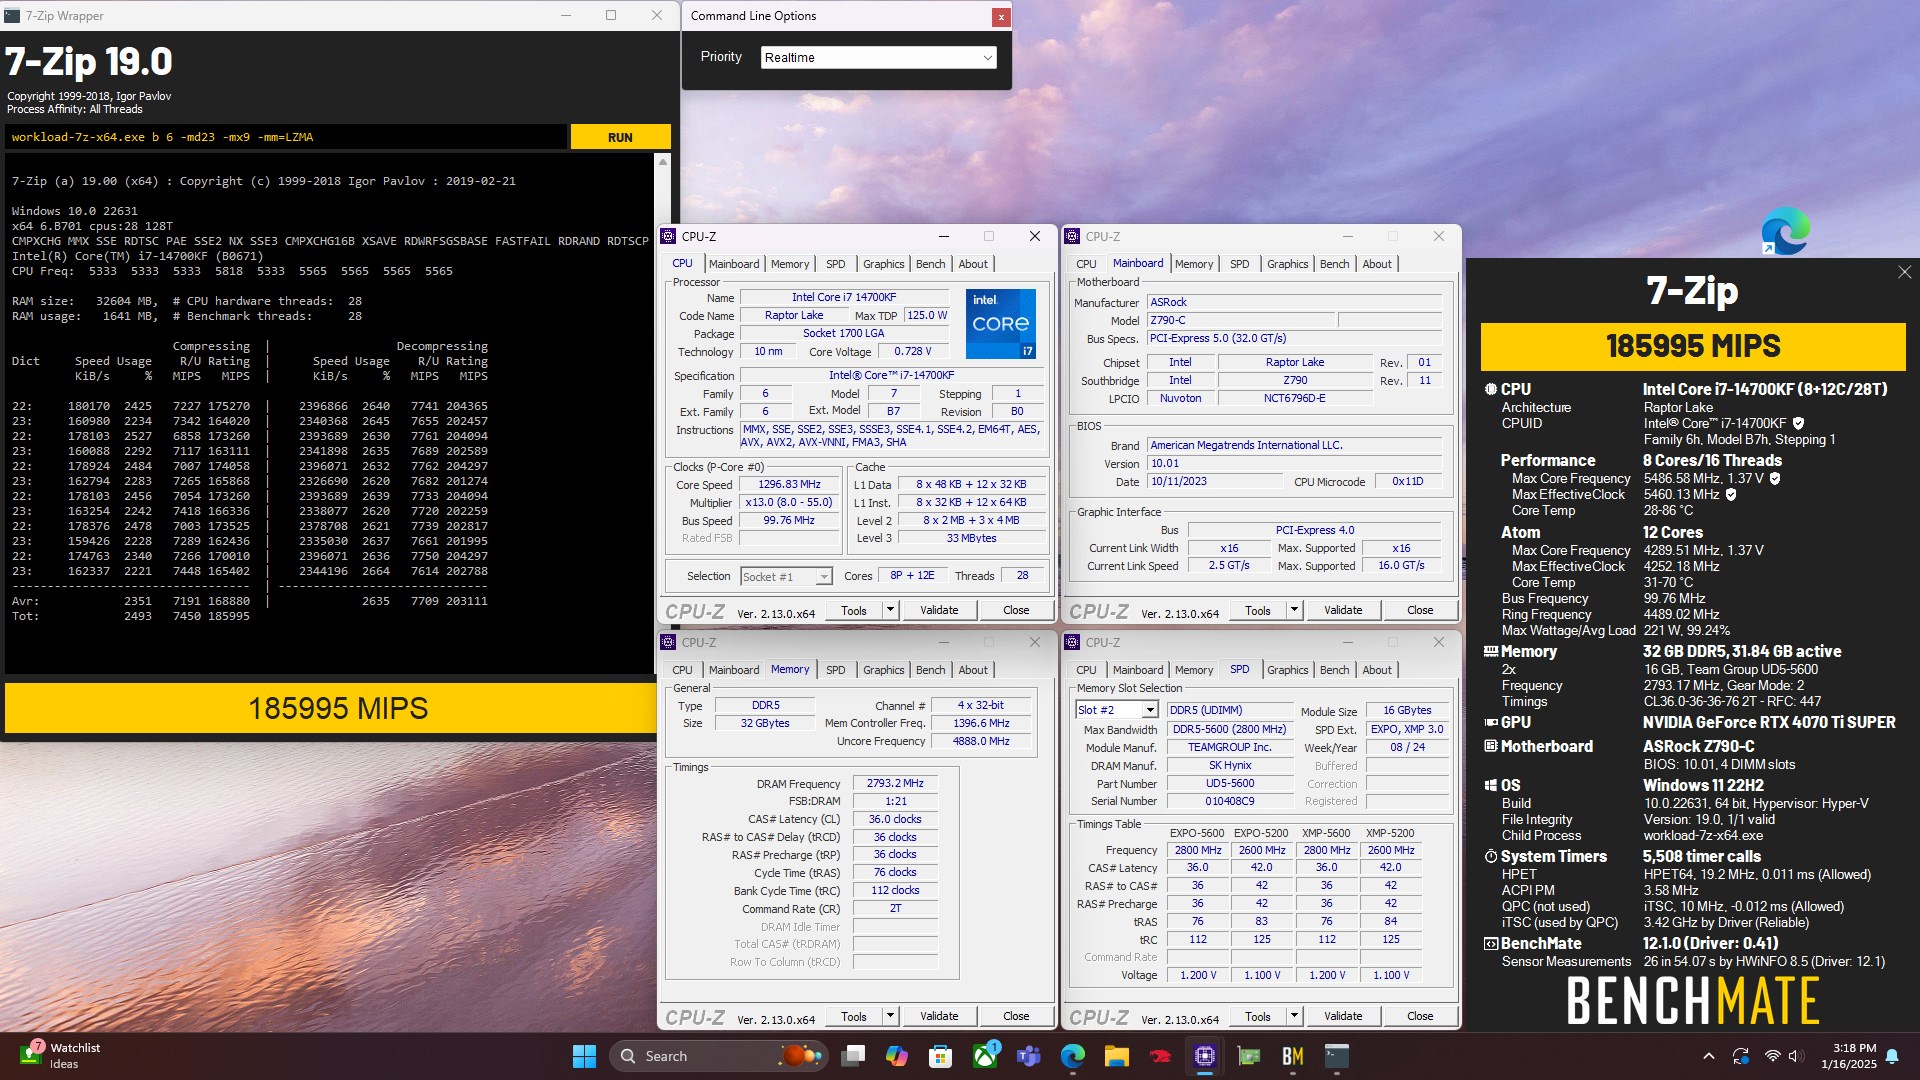Click the terminal taskbar icon
This screenshot has width=1920, height=1080.
click(1337, 1056)
